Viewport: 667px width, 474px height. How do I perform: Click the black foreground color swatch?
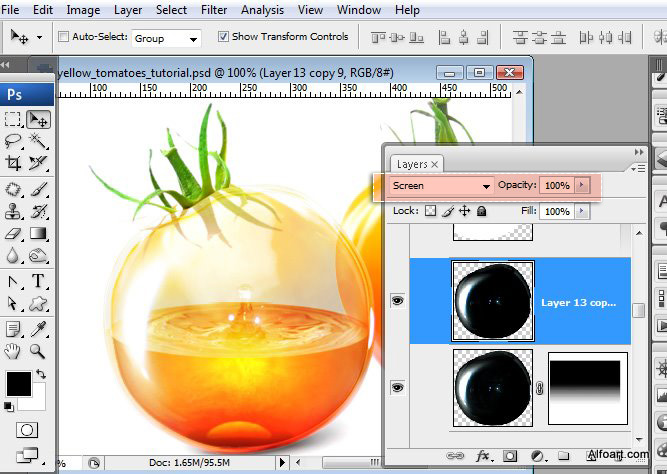click(x=18, y=382)
